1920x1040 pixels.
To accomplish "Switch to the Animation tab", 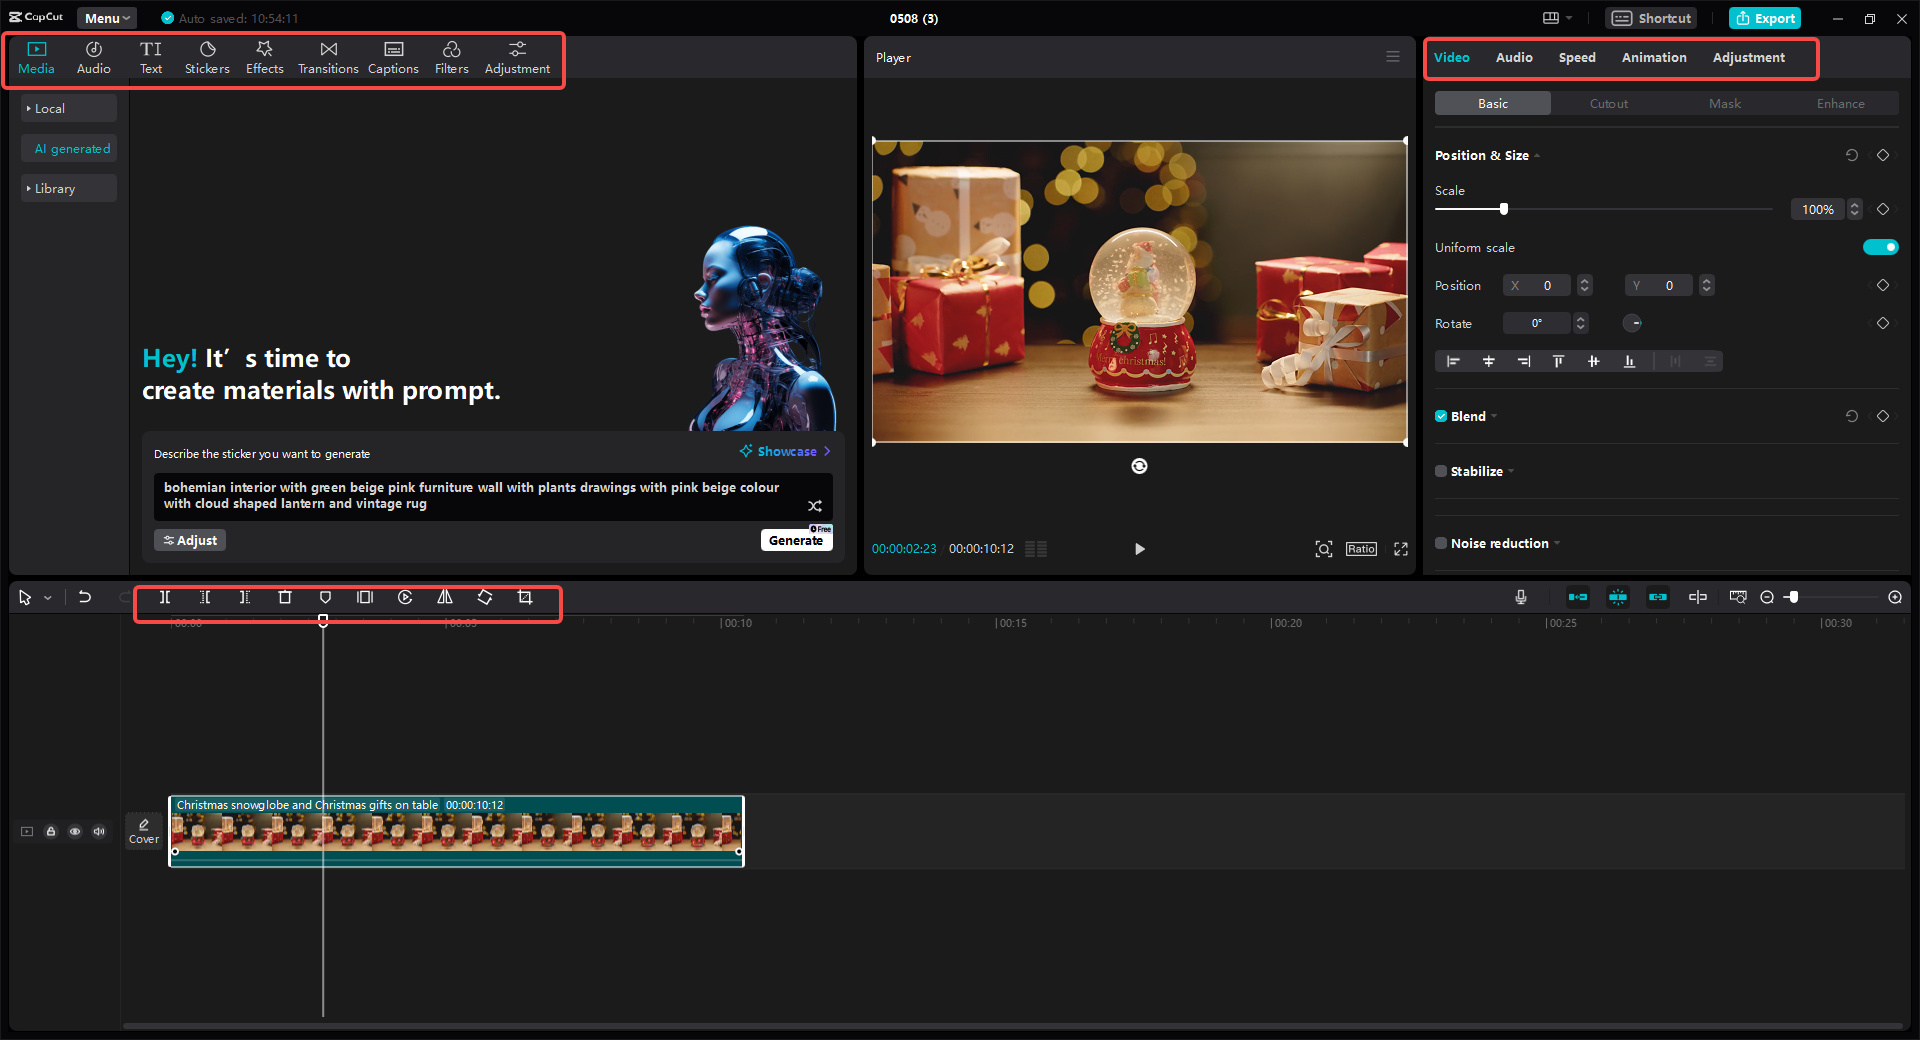I will [1653, 57].
